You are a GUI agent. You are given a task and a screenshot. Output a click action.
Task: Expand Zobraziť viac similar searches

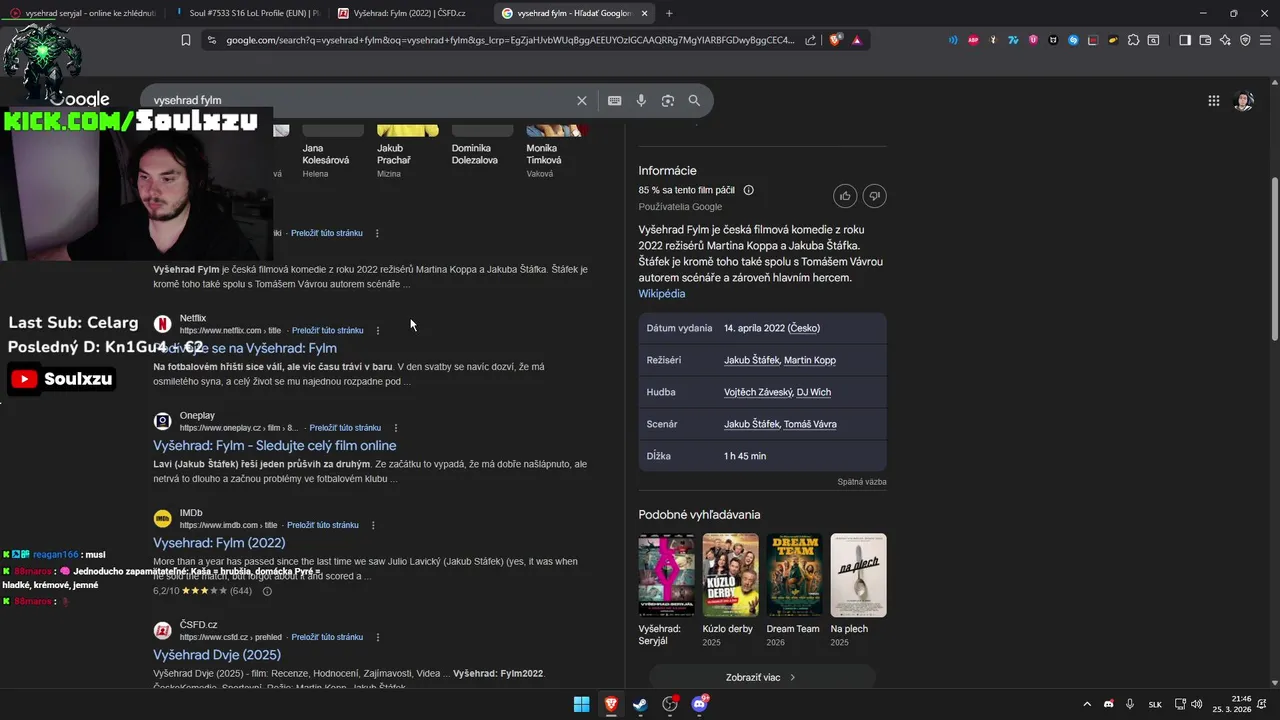762,677
